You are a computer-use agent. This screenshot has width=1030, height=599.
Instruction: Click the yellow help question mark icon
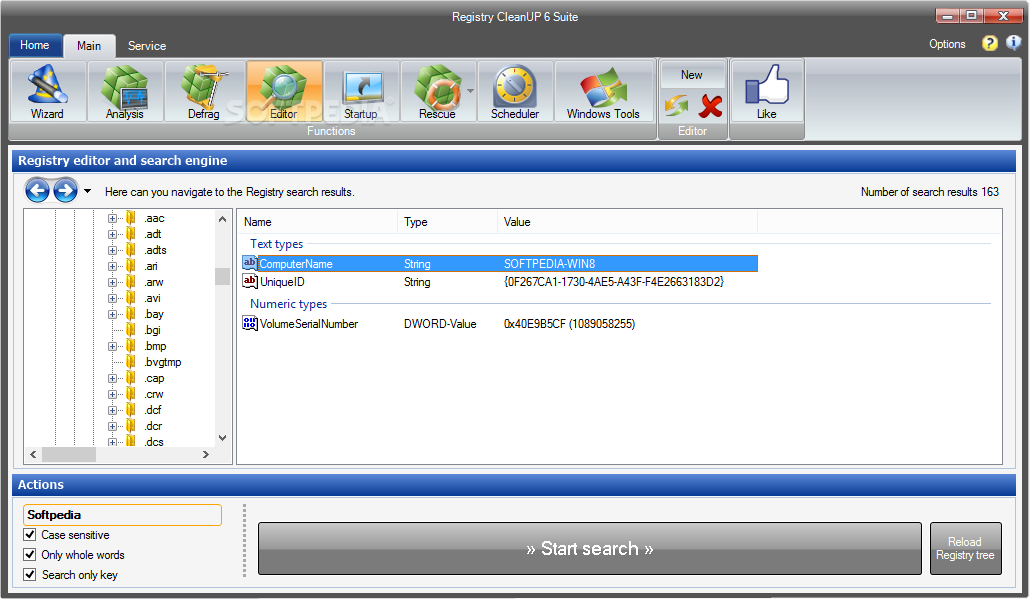pyautogui.click(x=989, y=43)
